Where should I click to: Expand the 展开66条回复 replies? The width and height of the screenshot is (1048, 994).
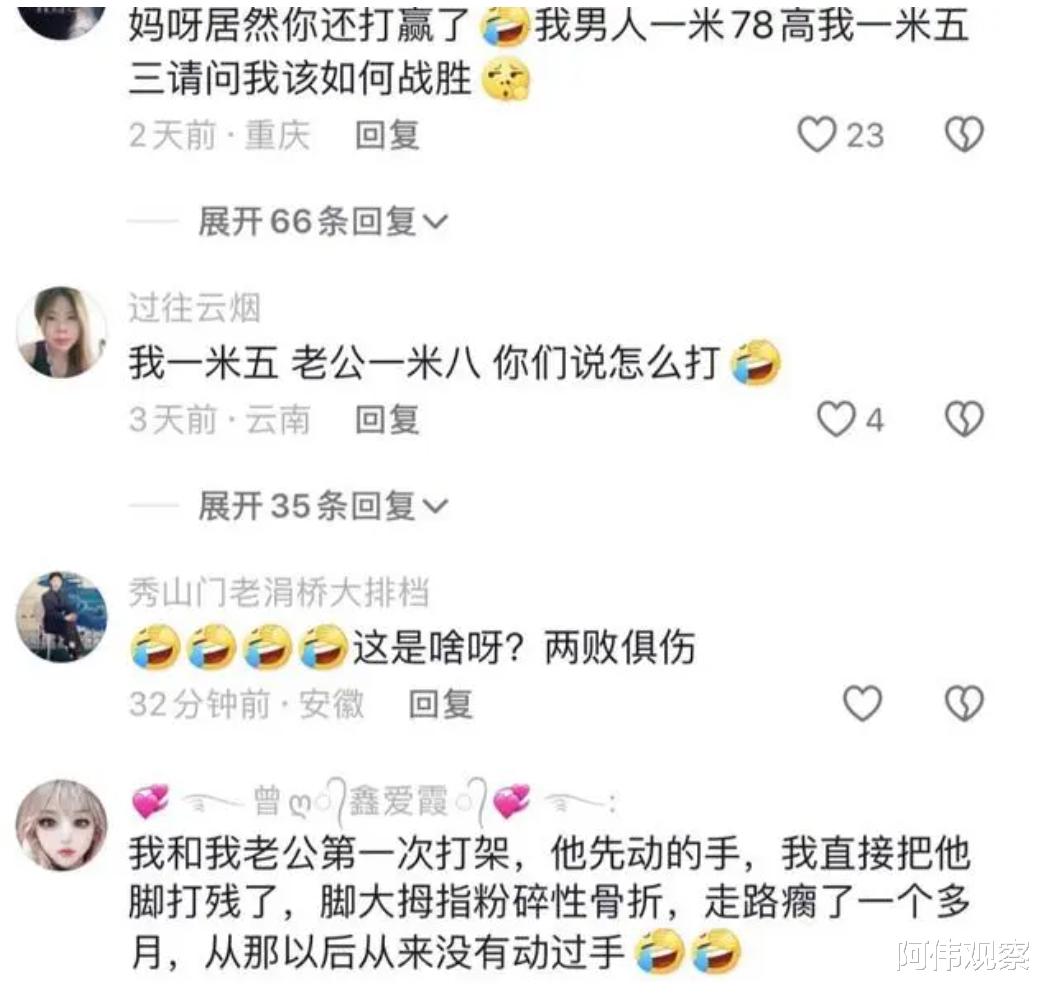(323, 221)
